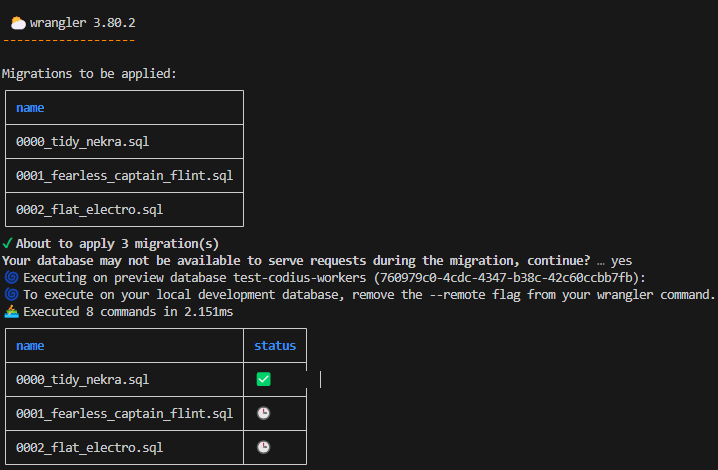The height and width of the screenshot is (470, 718).
Task: Click the clock status for 0001_fearless_captain_flint.sql
Action: pos(263,413)
